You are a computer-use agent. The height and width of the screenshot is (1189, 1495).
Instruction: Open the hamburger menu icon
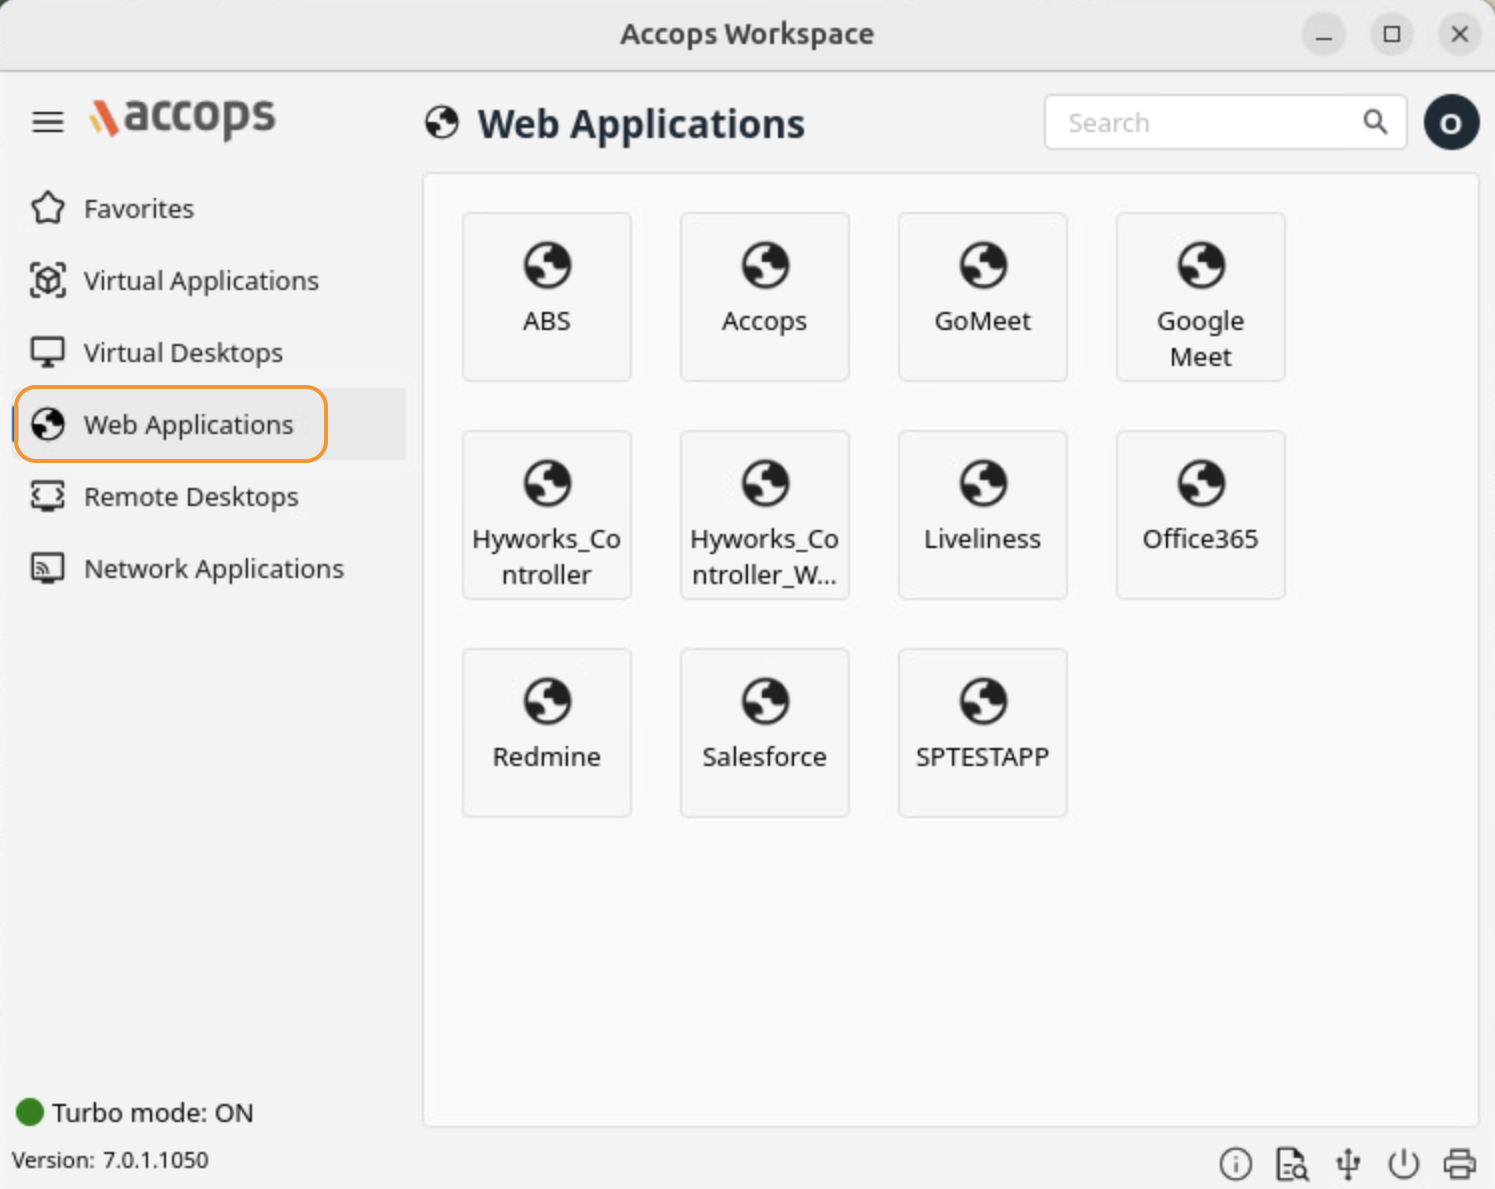pyautogui.click(x=47, y=122)
